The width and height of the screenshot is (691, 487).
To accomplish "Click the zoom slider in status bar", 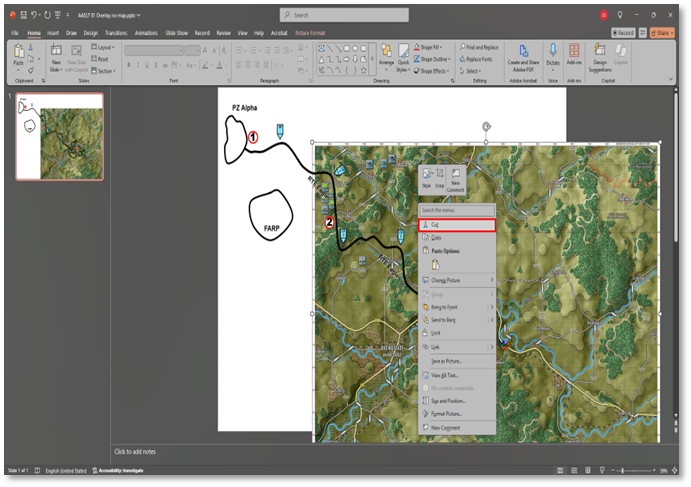I will click(x=622, y=470).
